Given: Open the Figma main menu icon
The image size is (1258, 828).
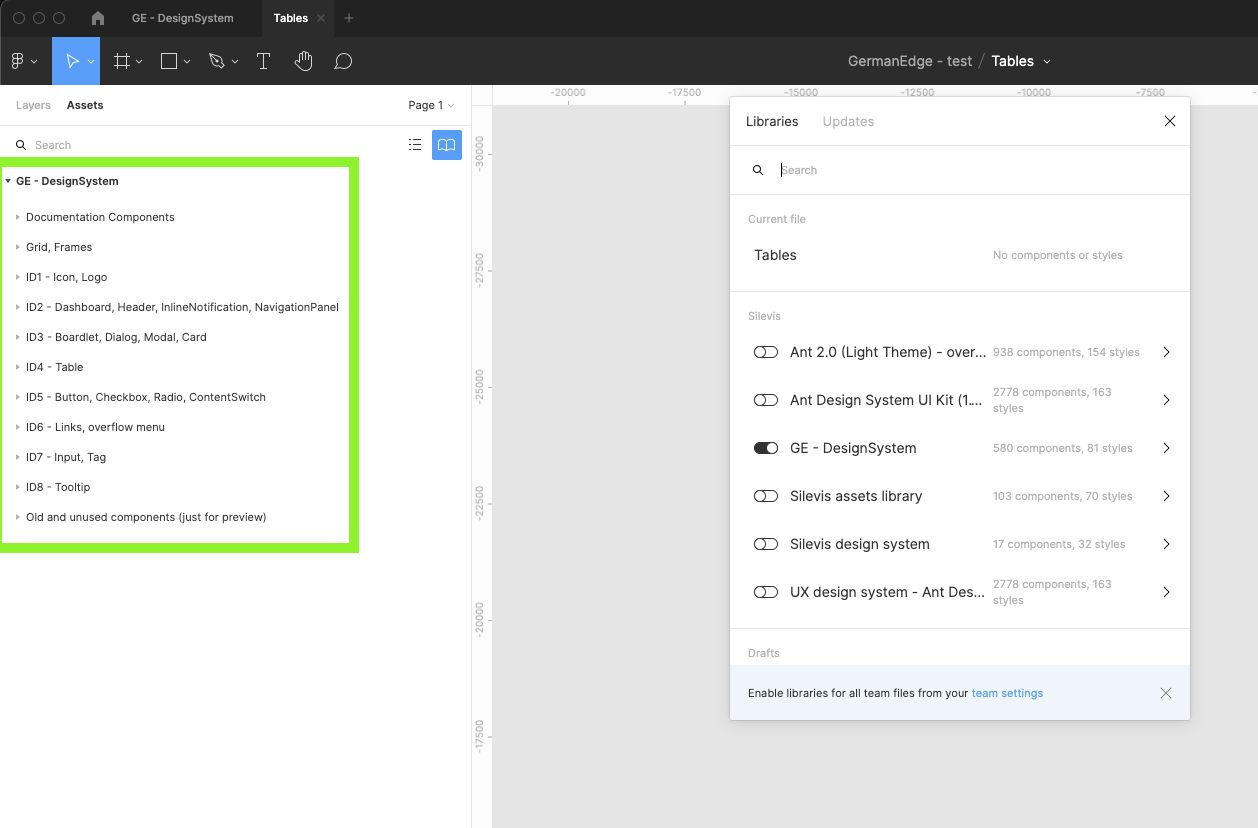Looking at the screenshot, I should point(18,61).
